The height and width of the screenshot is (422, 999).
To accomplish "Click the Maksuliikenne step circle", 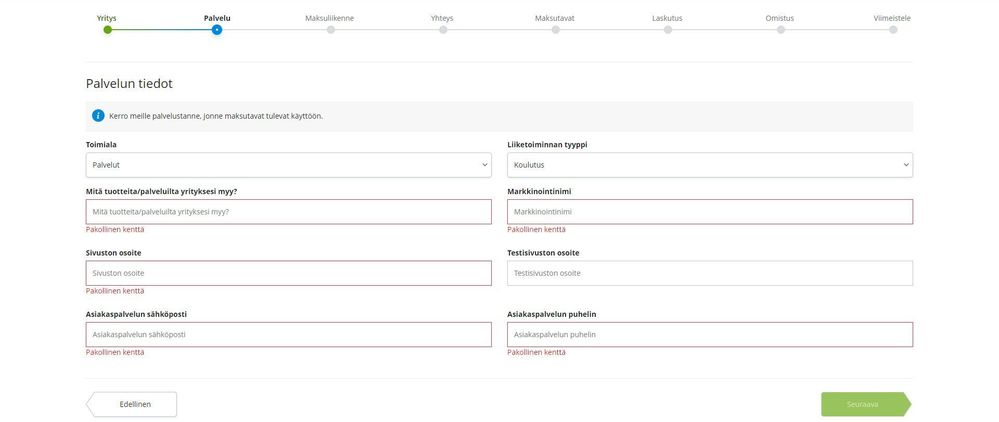I will click(x=330, y=29).
